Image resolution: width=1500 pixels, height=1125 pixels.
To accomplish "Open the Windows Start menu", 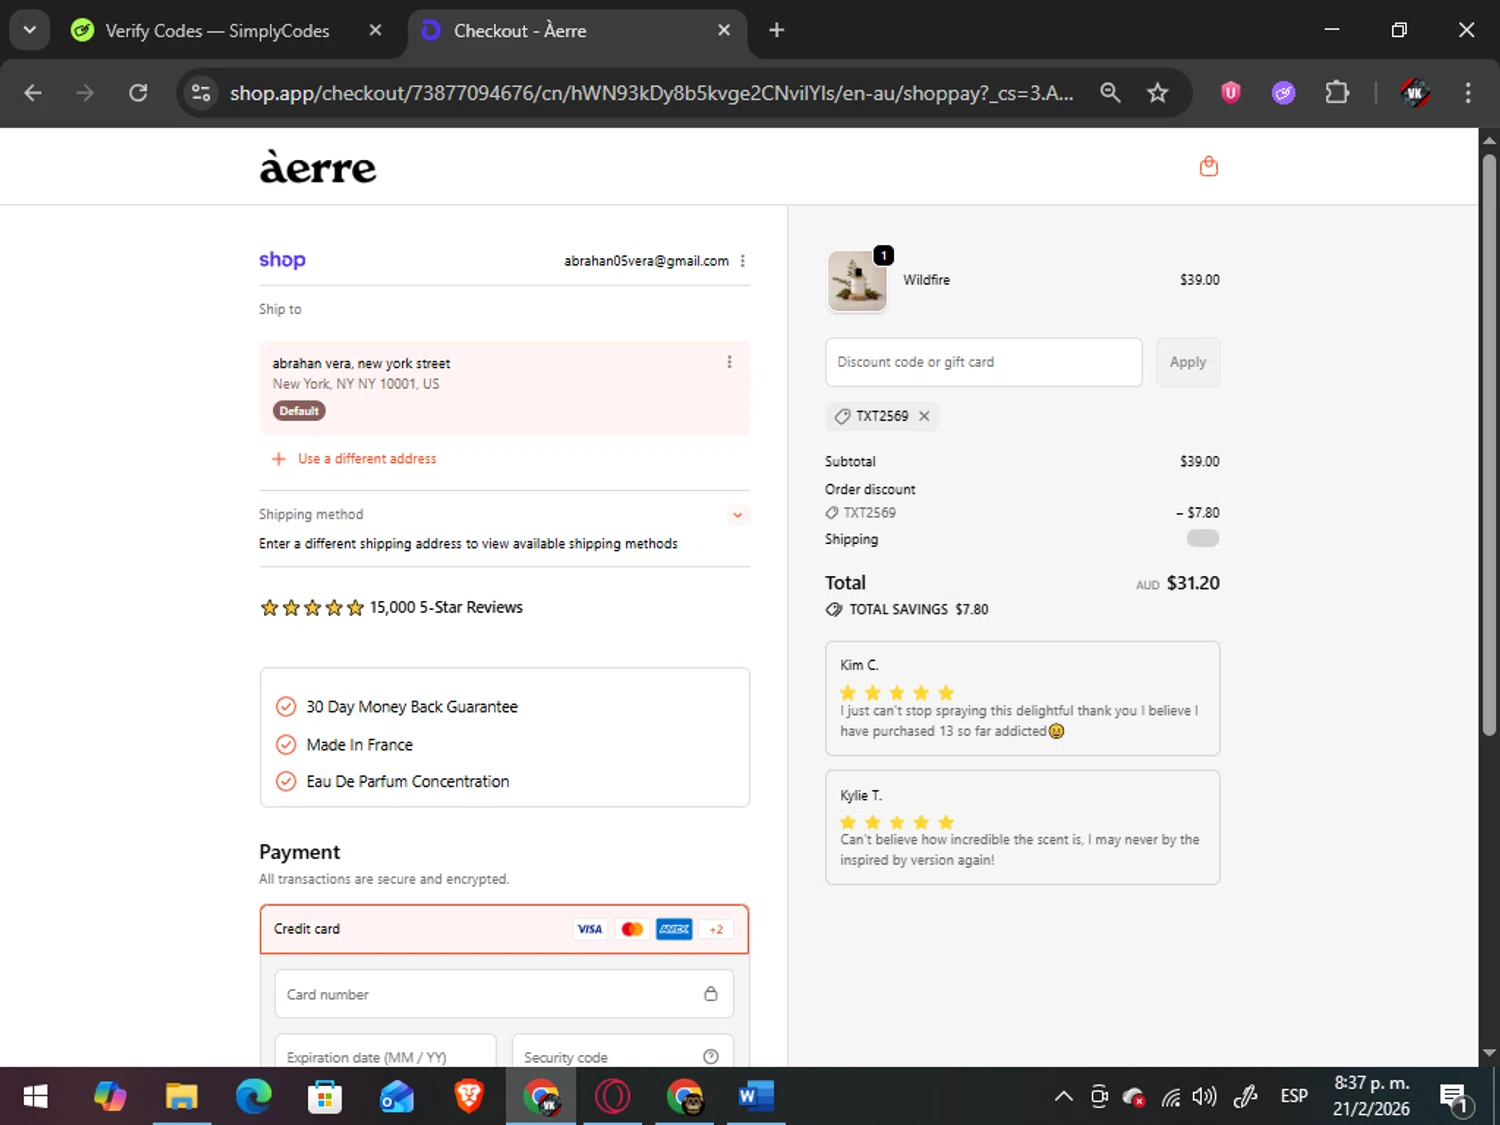I will pos(35,1097).
